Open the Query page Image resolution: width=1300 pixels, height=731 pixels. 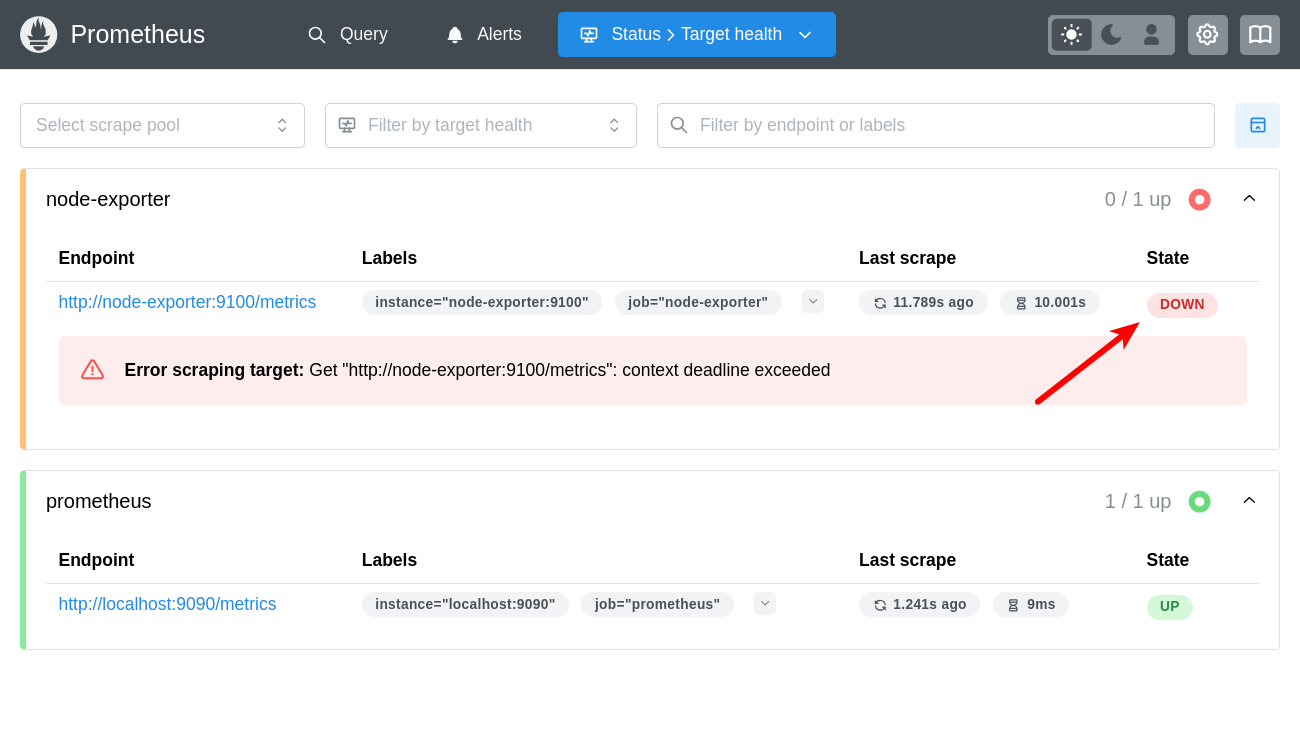[347, 34]
